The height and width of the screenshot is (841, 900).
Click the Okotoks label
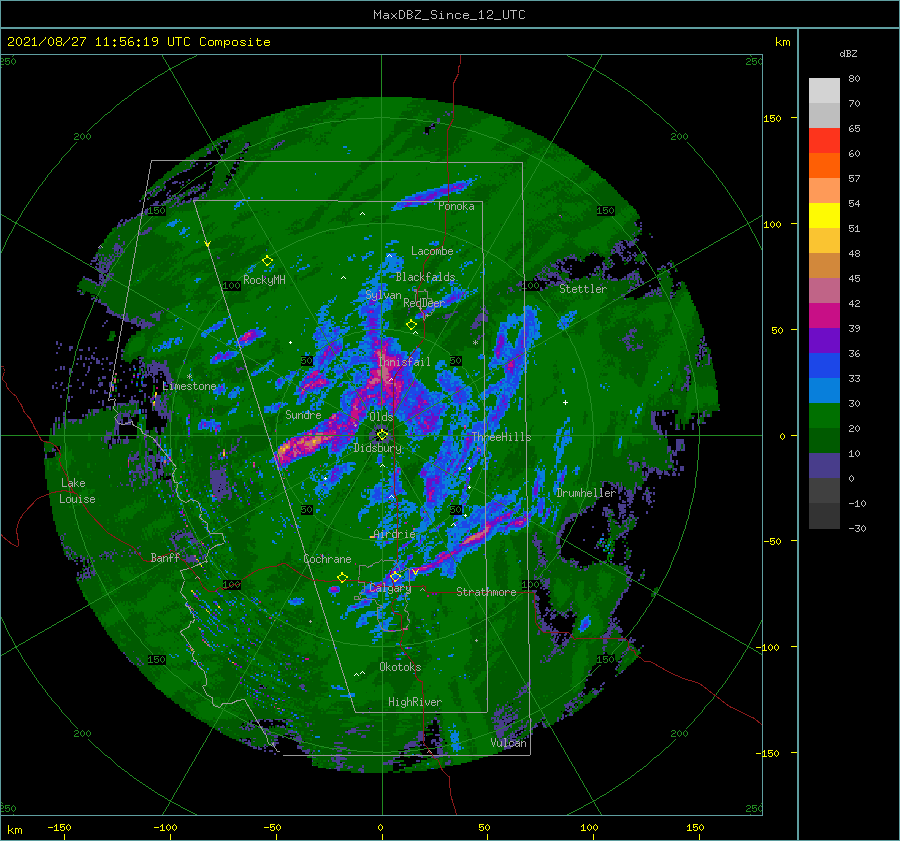pos(400,667)
